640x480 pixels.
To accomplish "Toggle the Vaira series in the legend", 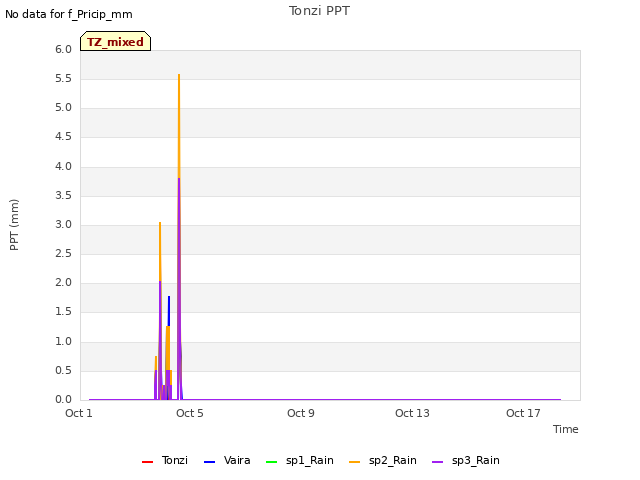I will click(x=227, y=460).
